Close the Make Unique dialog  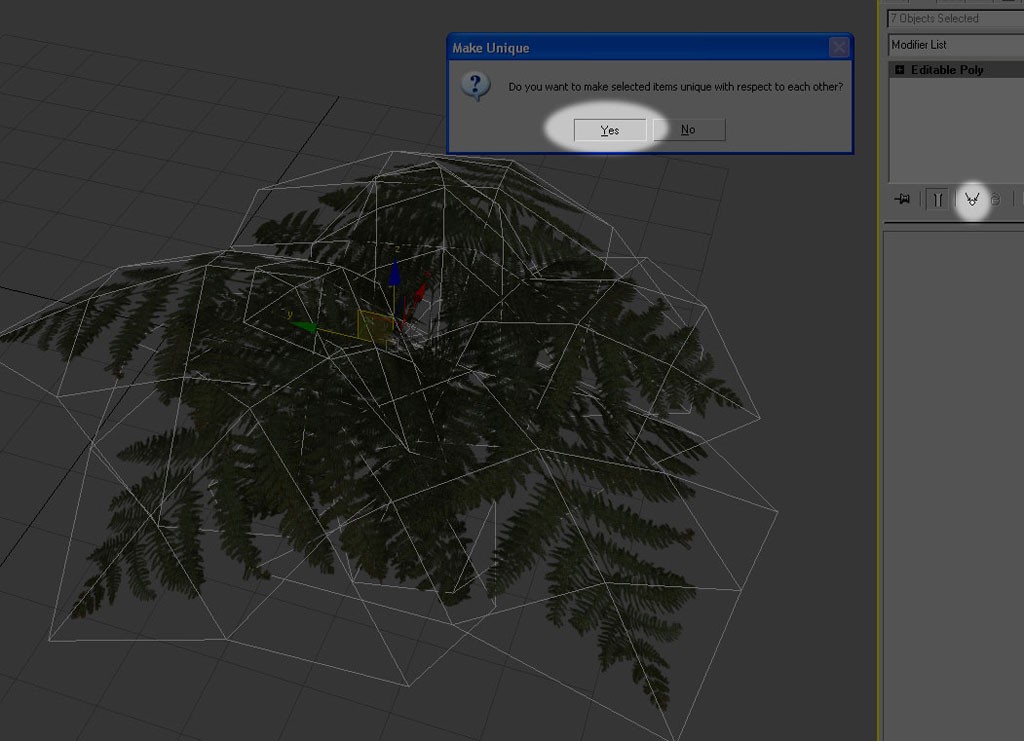839,47
